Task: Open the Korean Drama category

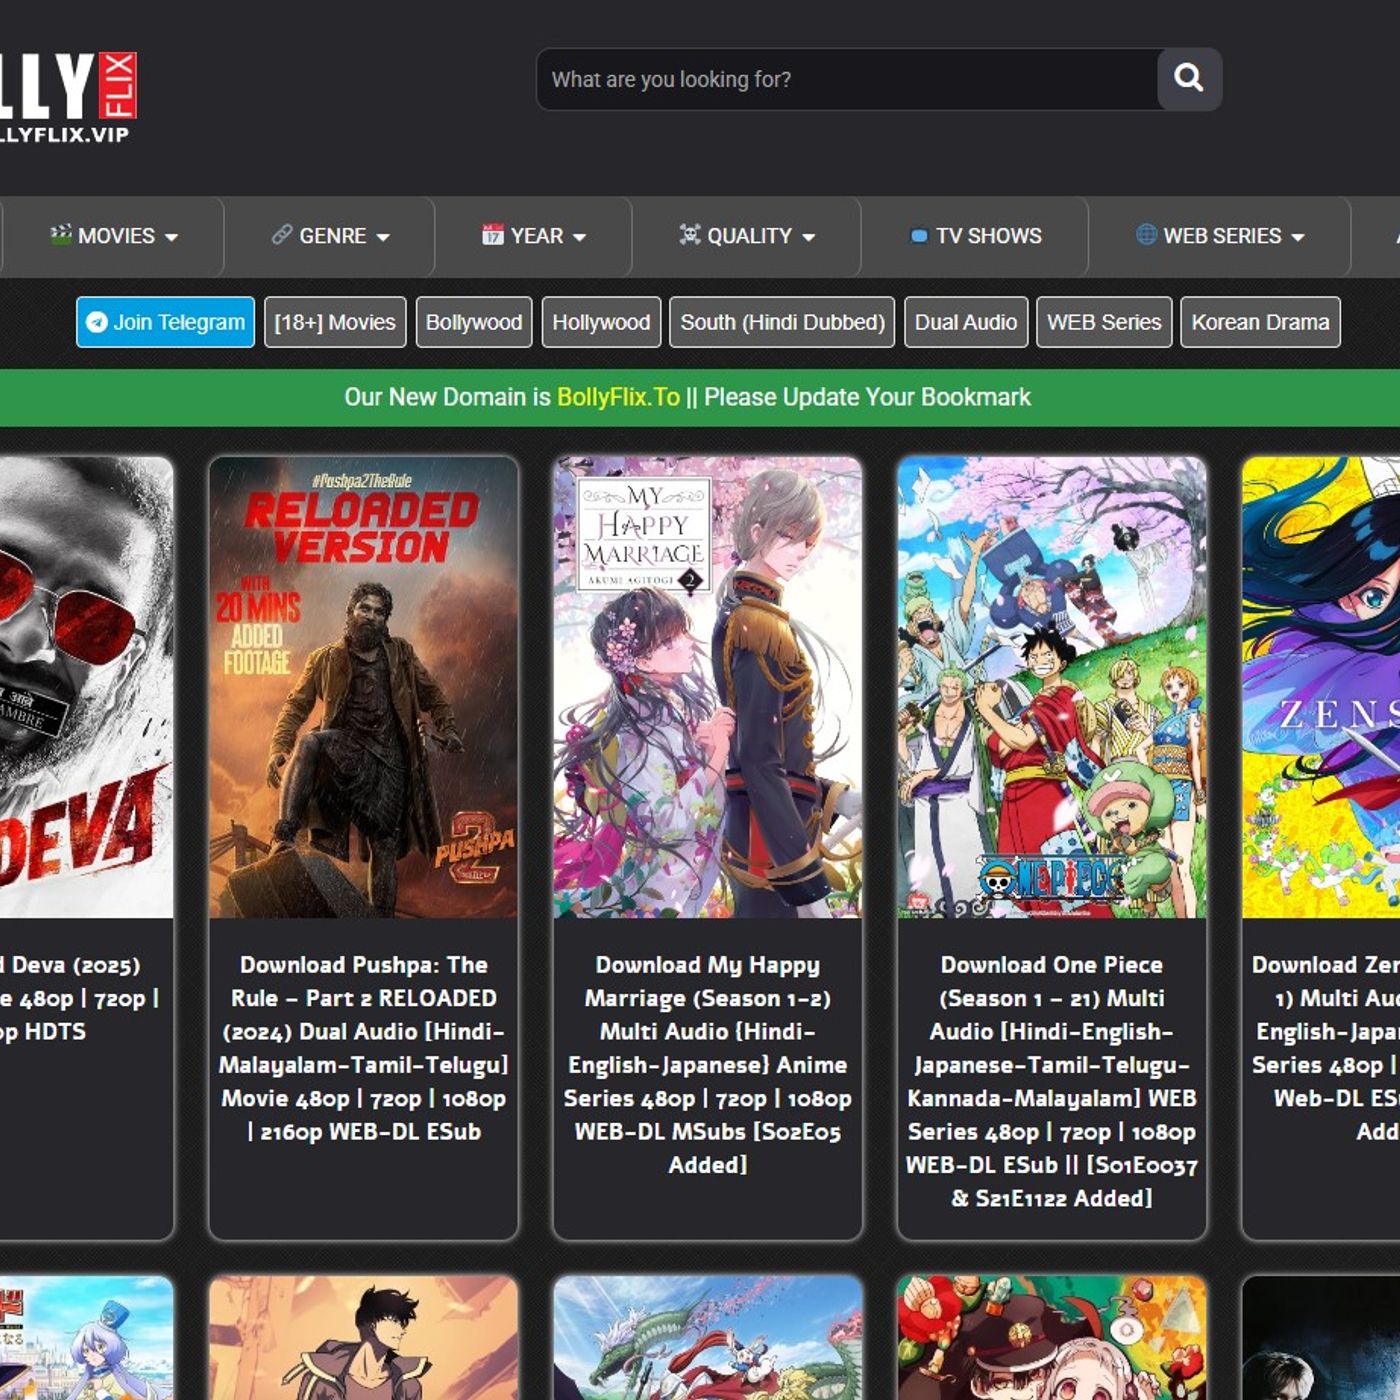Action: point(1260,322)
